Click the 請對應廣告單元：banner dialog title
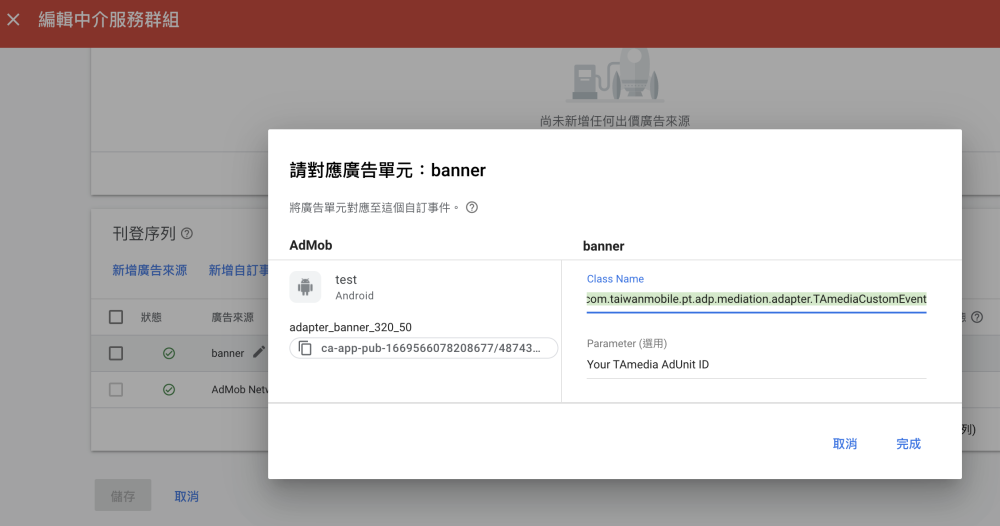This screenshot has height=526, width=1000. tap(388, 170)
